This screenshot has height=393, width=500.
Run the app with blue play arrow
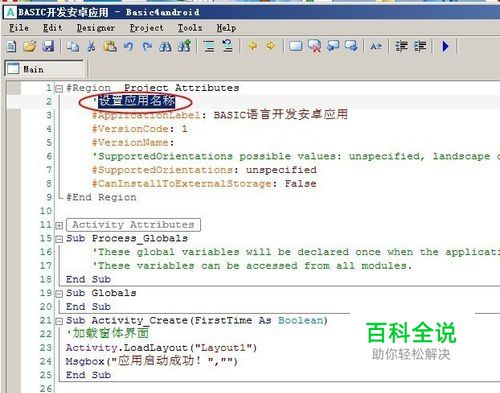point(446,46)
